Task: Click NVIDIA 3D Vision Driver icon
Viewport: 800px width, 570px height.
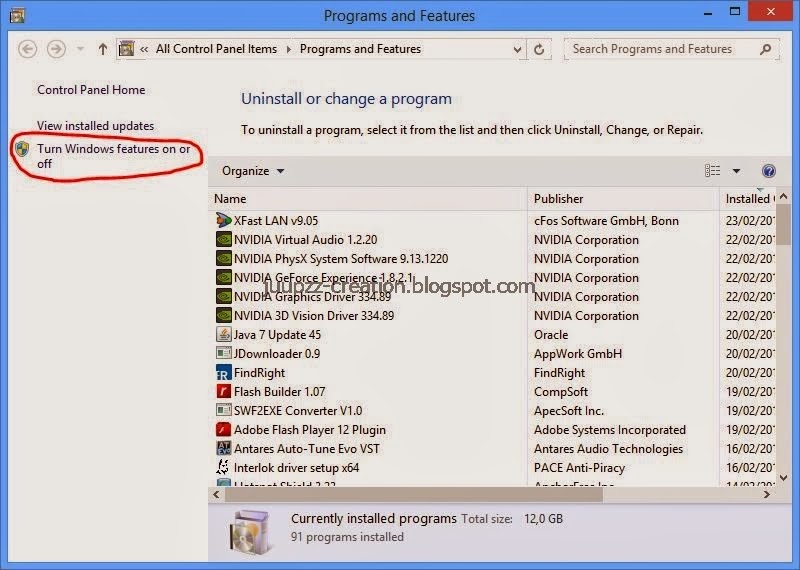Action: coord(223,315)
